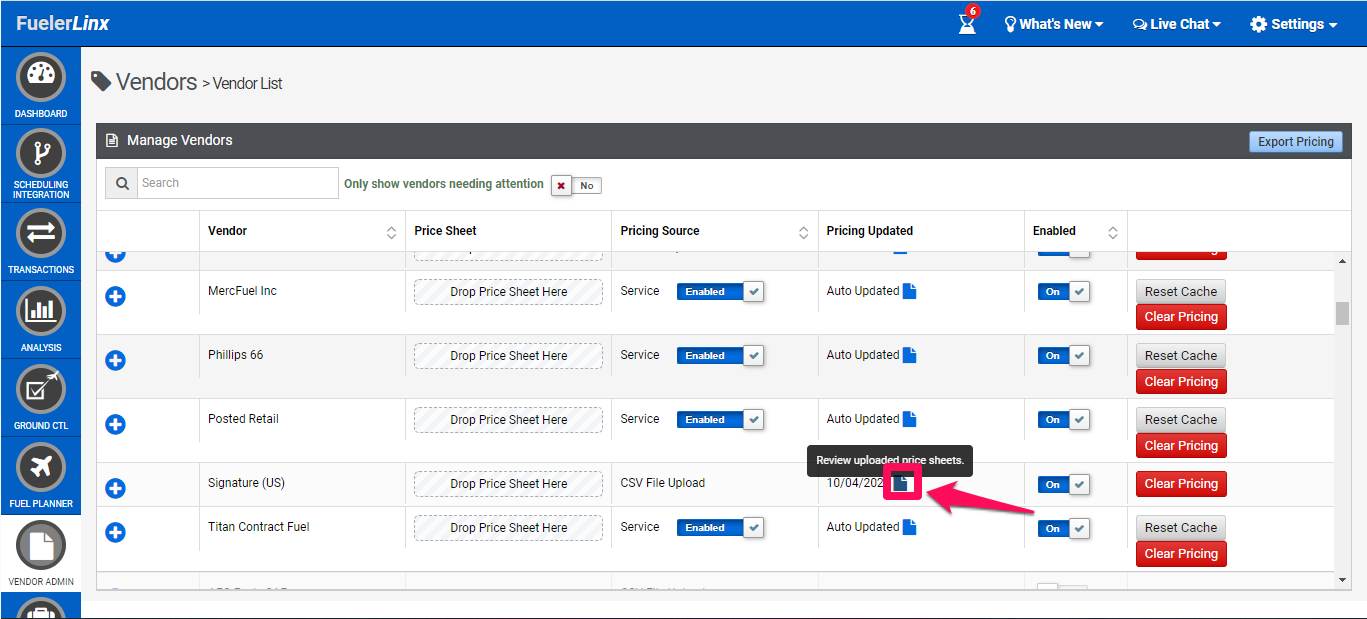
Task: Select the Signature (US) vendor name
Action: 246,483
